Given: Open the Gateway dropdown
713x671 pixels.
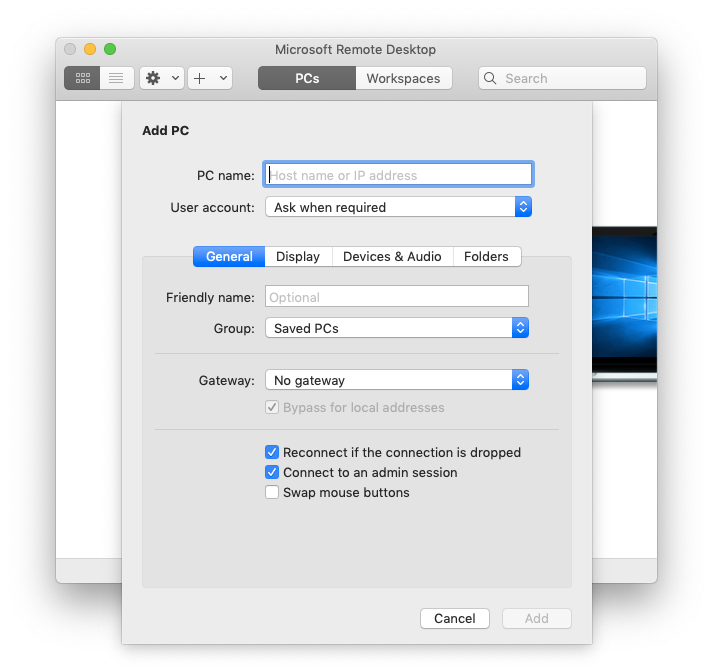Looking at the screenshot, I should pyautogui.click(x=396, y=380).
